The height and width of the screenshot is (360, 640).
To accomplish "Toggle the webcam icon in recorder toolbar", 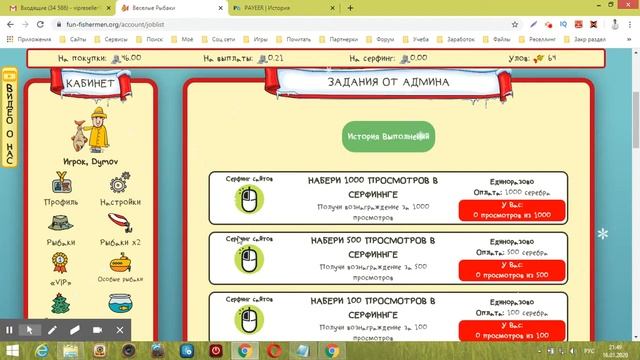I will click(97, 330).
